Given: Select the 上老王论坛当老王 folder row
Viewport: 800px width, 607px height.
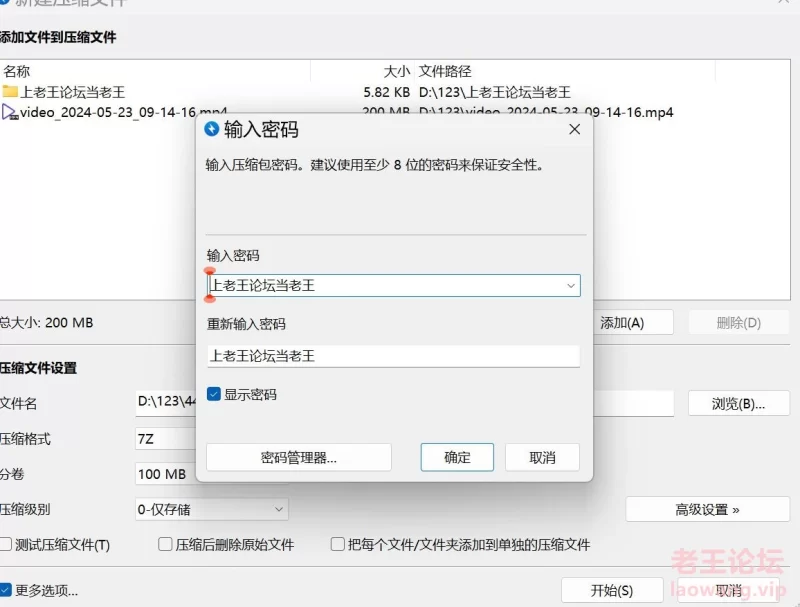Looking at the screenshot, I should click(x=395, y=92).
